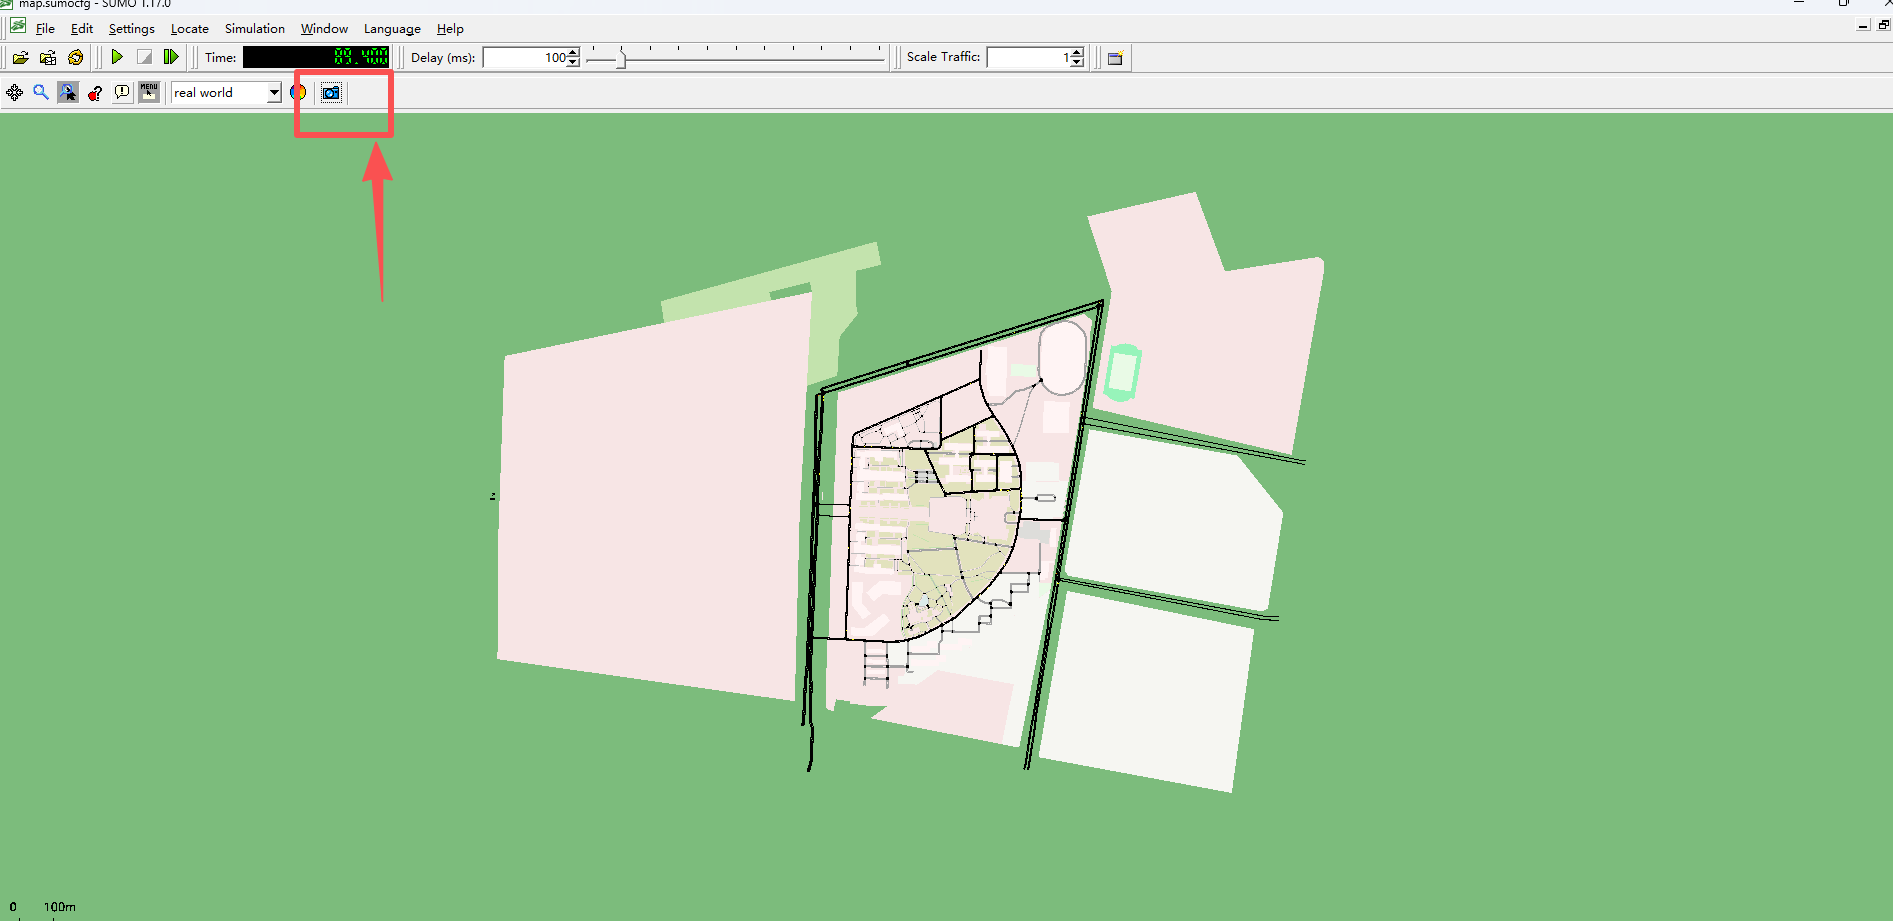The height and width of the screenshot is (921, 1893).
Task: Expand the 'real world' scheme dropdown
Action: pos(274,92)
